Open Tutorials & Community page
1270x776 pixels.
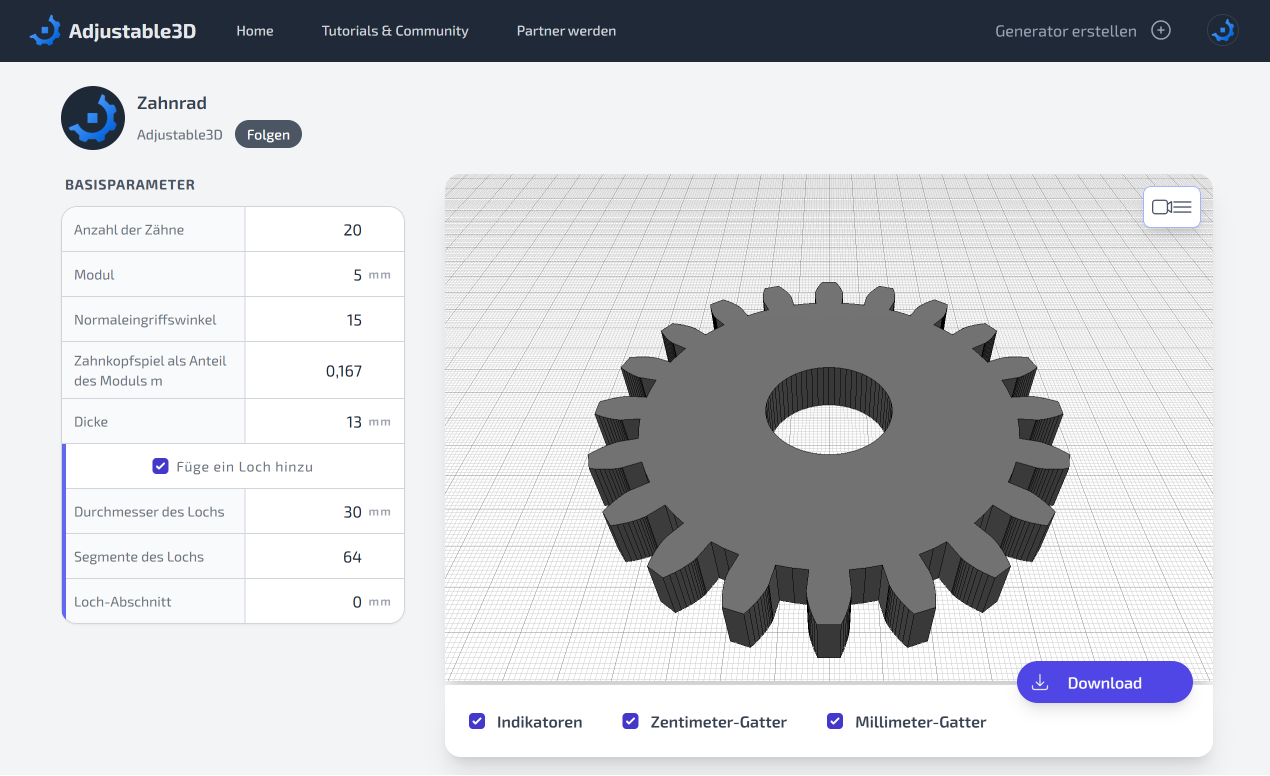point(395,31)
